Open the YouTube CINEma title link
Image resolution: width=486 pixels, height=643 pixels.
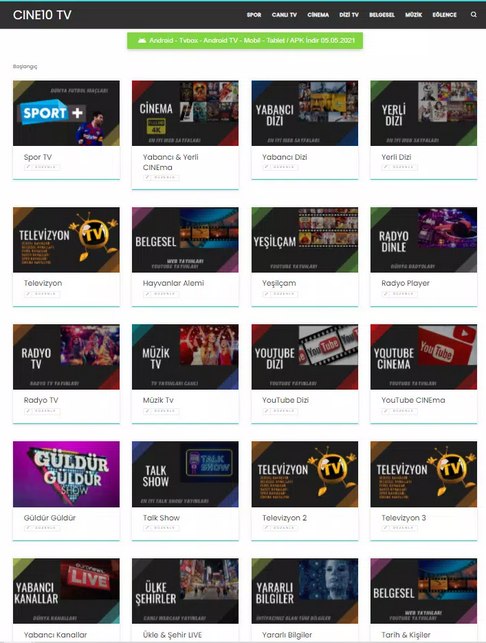click(413, 400)
